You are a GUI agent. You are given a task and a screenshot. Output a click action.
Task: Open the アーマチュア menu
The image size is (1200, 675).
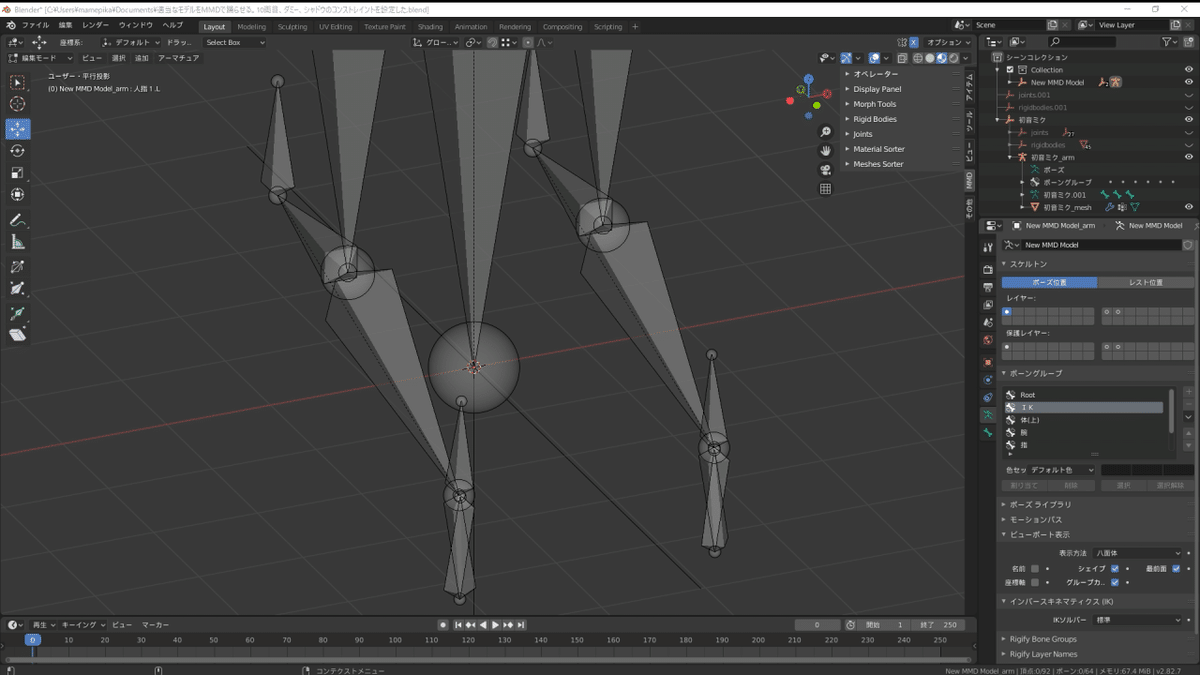tap(178, 58)
